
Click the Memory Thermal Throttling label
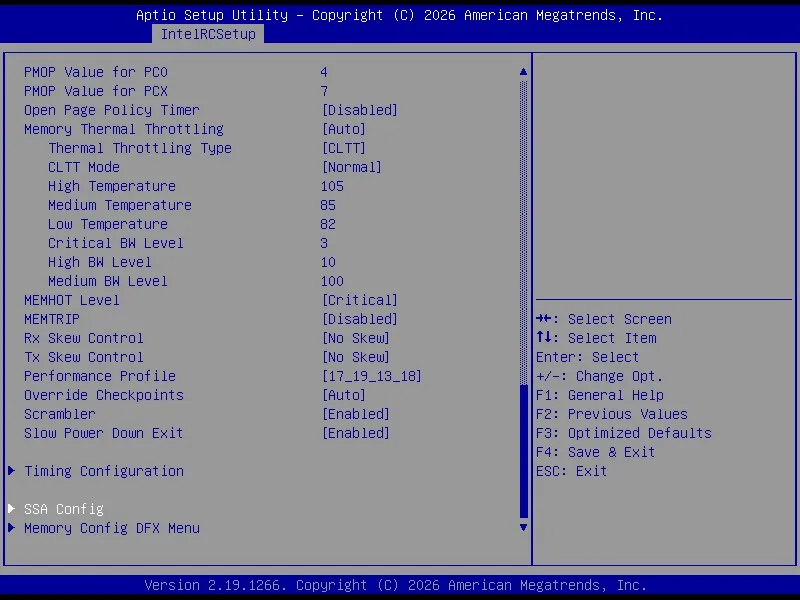pos(123,129)
